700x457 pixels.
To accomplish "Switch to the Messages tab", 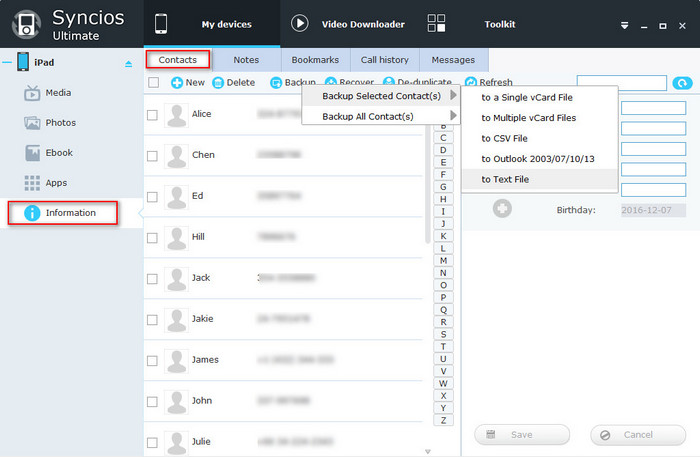I will [x=453, y=60].
